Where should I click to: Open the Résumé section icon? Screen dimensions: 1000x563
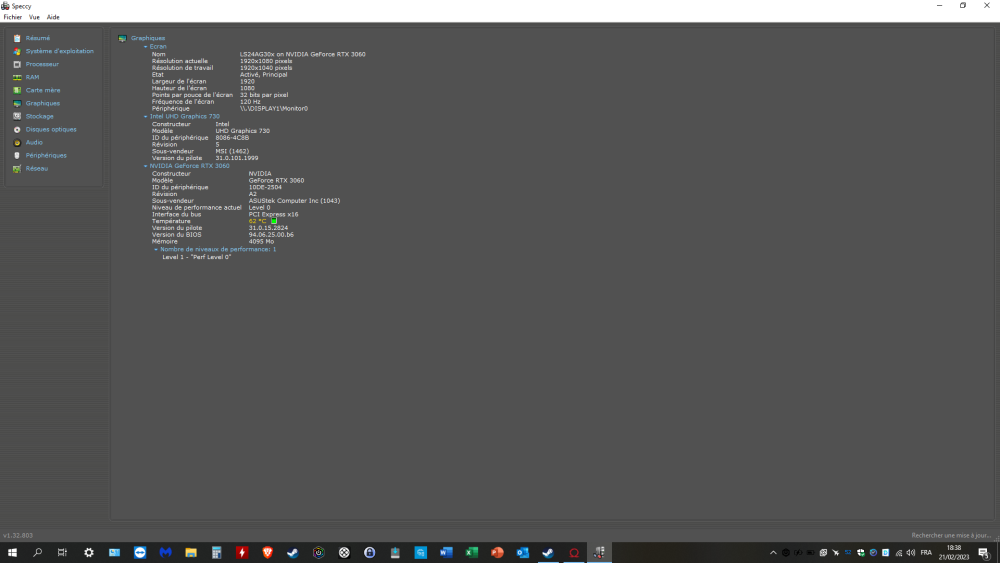point(17,38)
